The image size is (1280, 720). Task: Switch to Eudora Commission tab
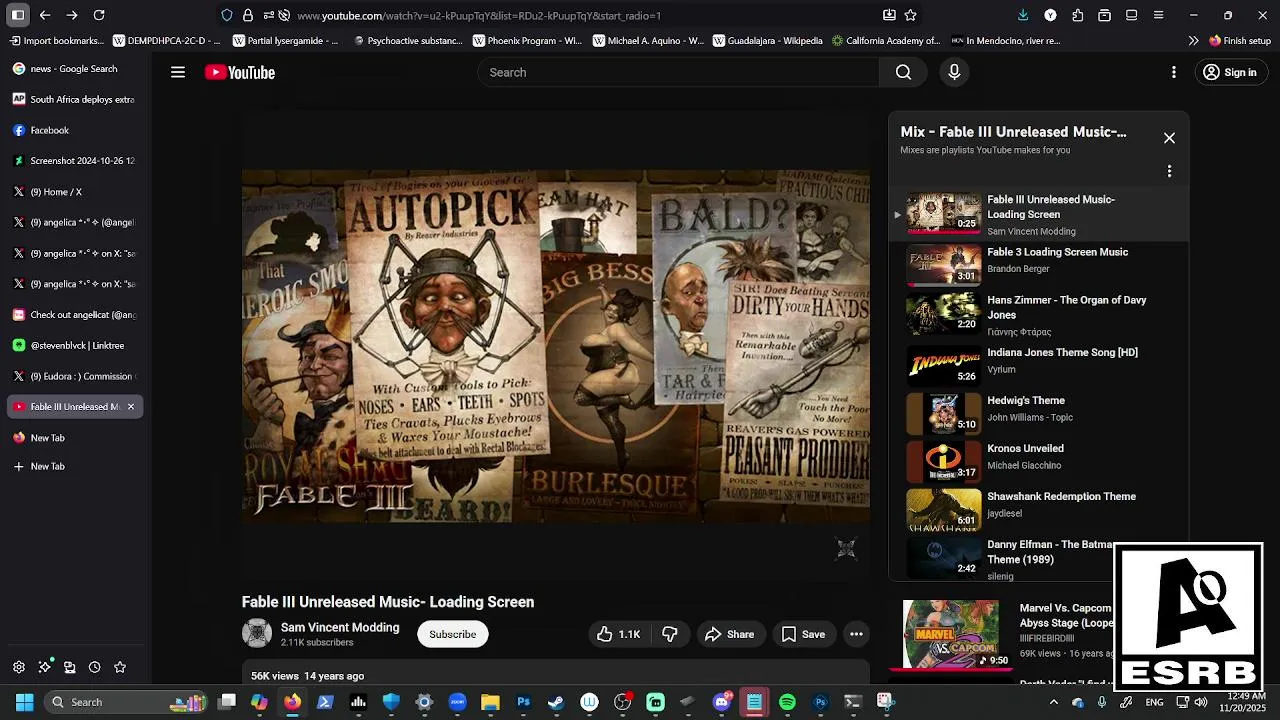[x=75, y=376]
